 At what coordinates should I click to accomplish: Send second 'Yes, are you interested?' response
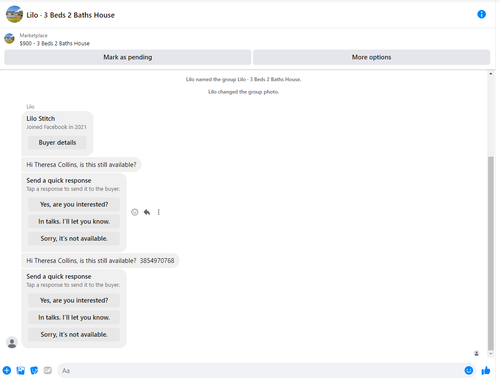coord(74,300)
